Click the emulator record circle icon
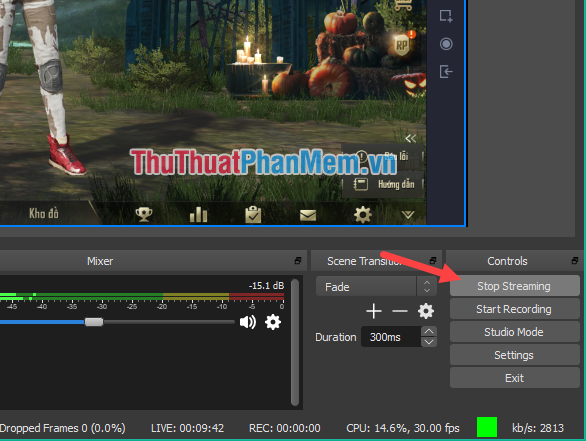Image resolution: width=586 pixels, height=441 pixels. click(x=446, y=44)
